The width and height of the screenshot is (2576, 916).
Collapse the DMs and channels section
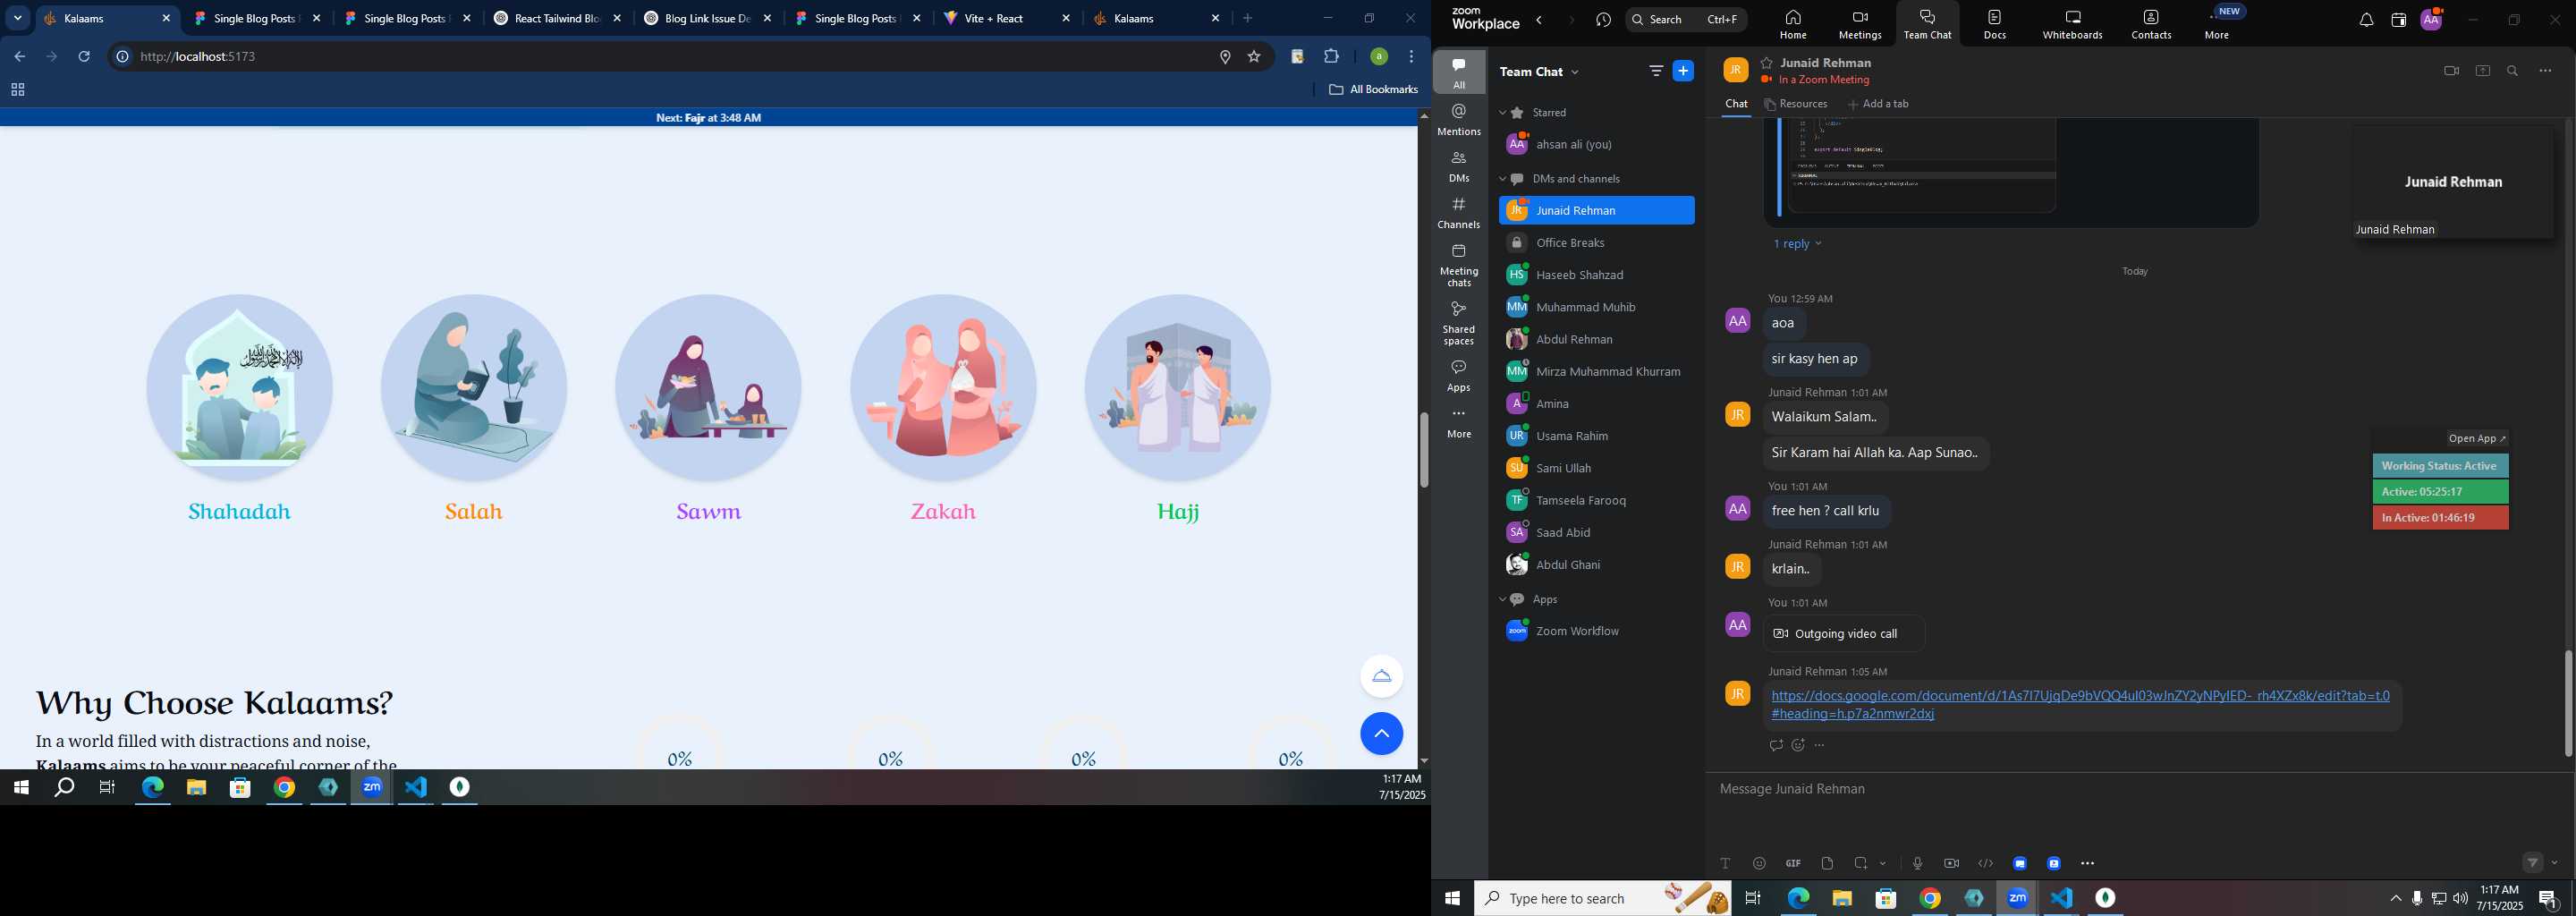point(1502,179)
